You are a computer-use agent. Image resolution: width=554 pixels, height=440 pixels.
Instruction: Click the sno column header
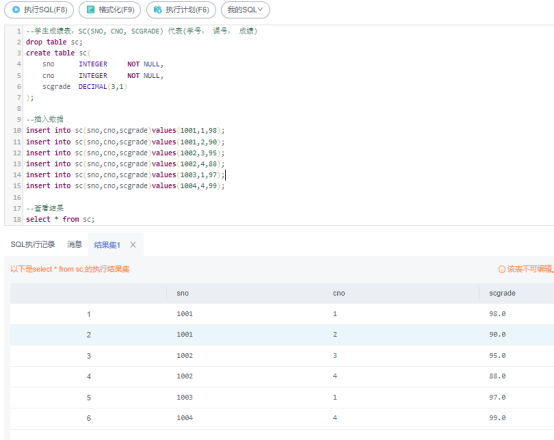183,293
